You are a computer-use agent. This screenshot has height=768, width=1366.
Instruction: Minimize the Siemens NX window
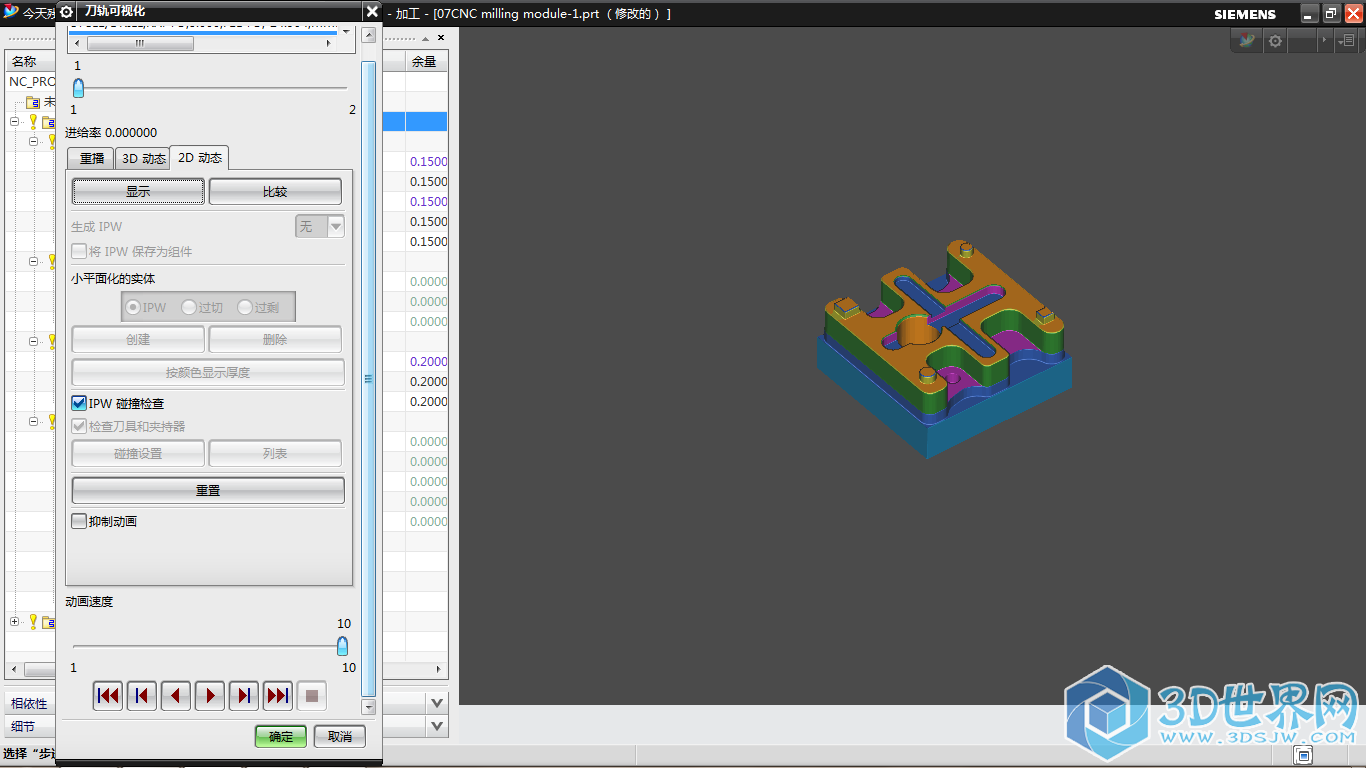tap(1310, 13)
